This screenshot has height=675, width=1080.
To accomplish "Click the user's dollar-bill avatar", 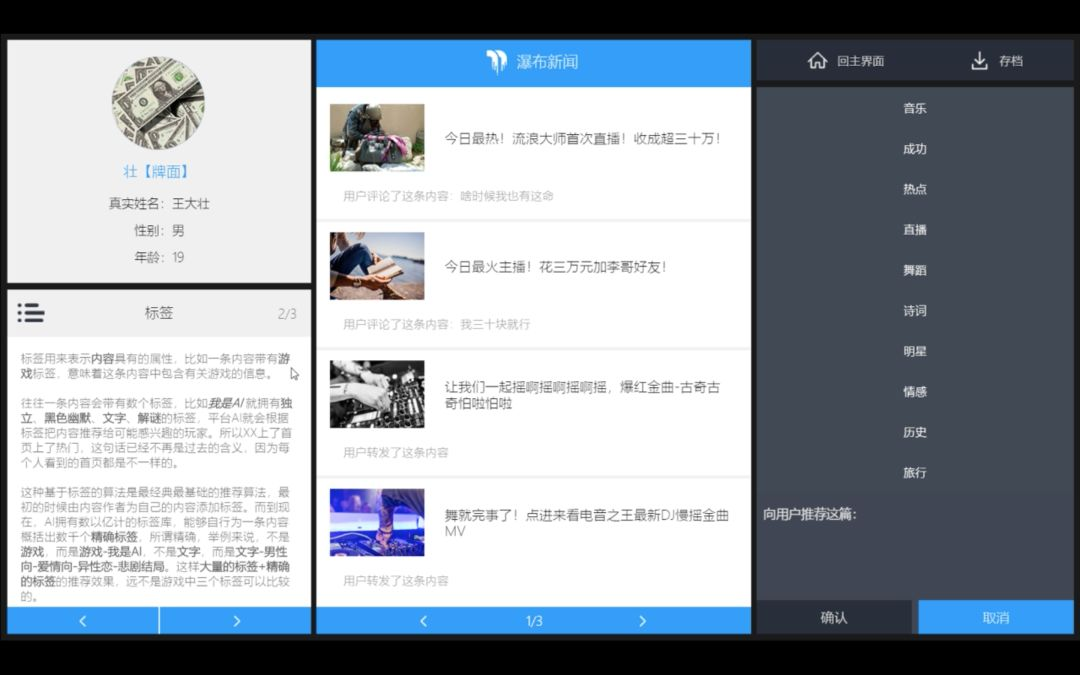I will [158, 103].
